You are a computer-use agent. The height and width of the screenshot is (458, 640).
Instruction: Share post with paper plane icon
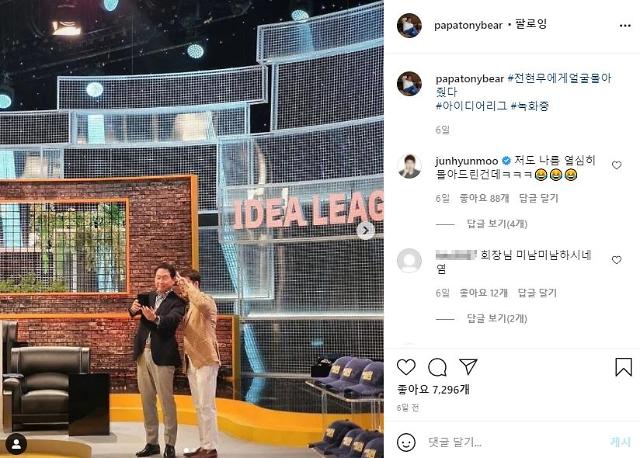(x=468, y=367)
